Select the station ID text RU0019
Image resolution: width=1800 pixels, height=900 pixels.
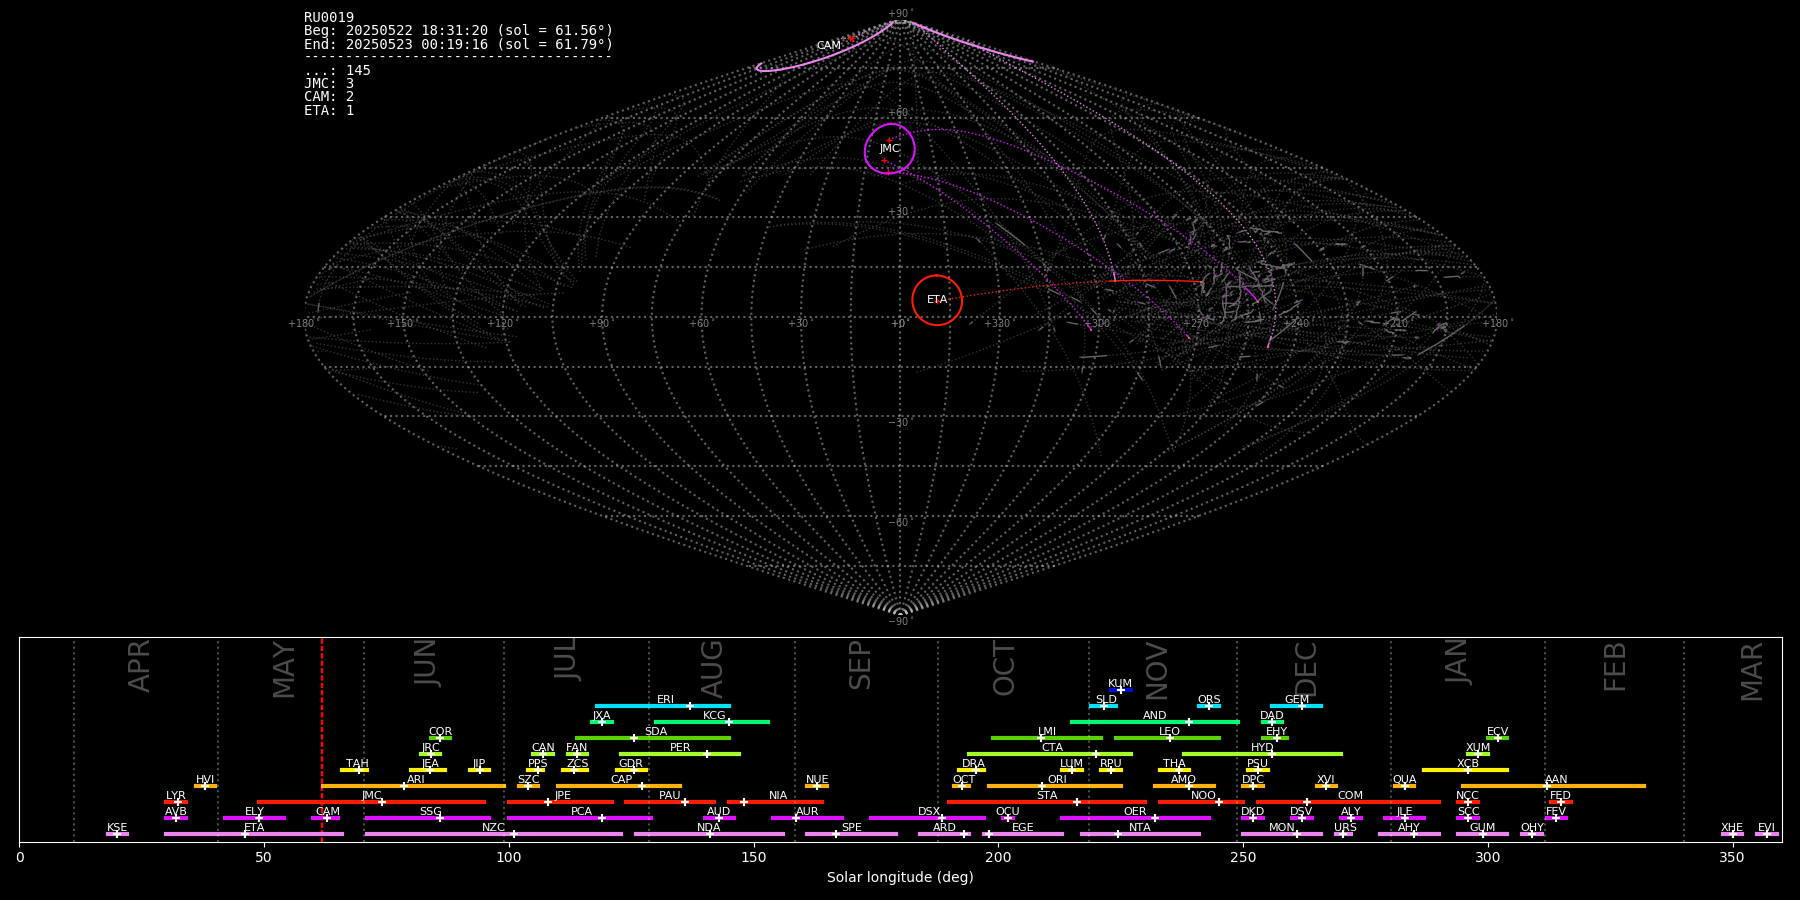click(x=329, y=18)
